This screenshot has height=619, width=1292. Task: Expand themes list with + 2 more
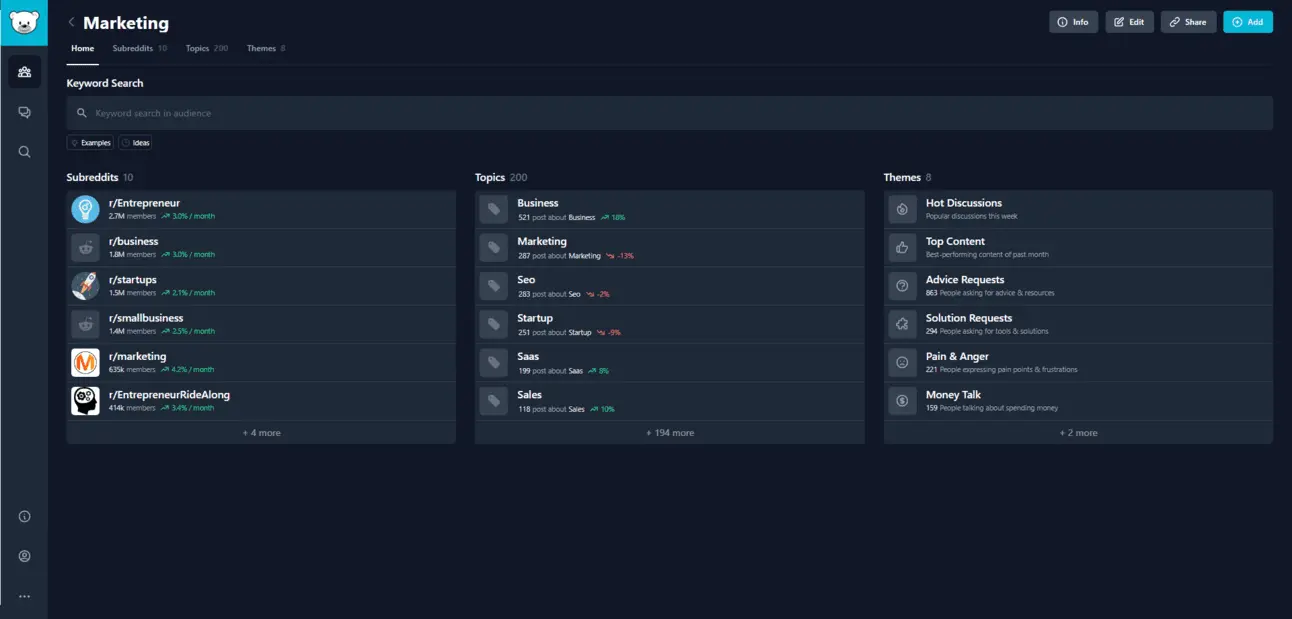click(1078, 433)
